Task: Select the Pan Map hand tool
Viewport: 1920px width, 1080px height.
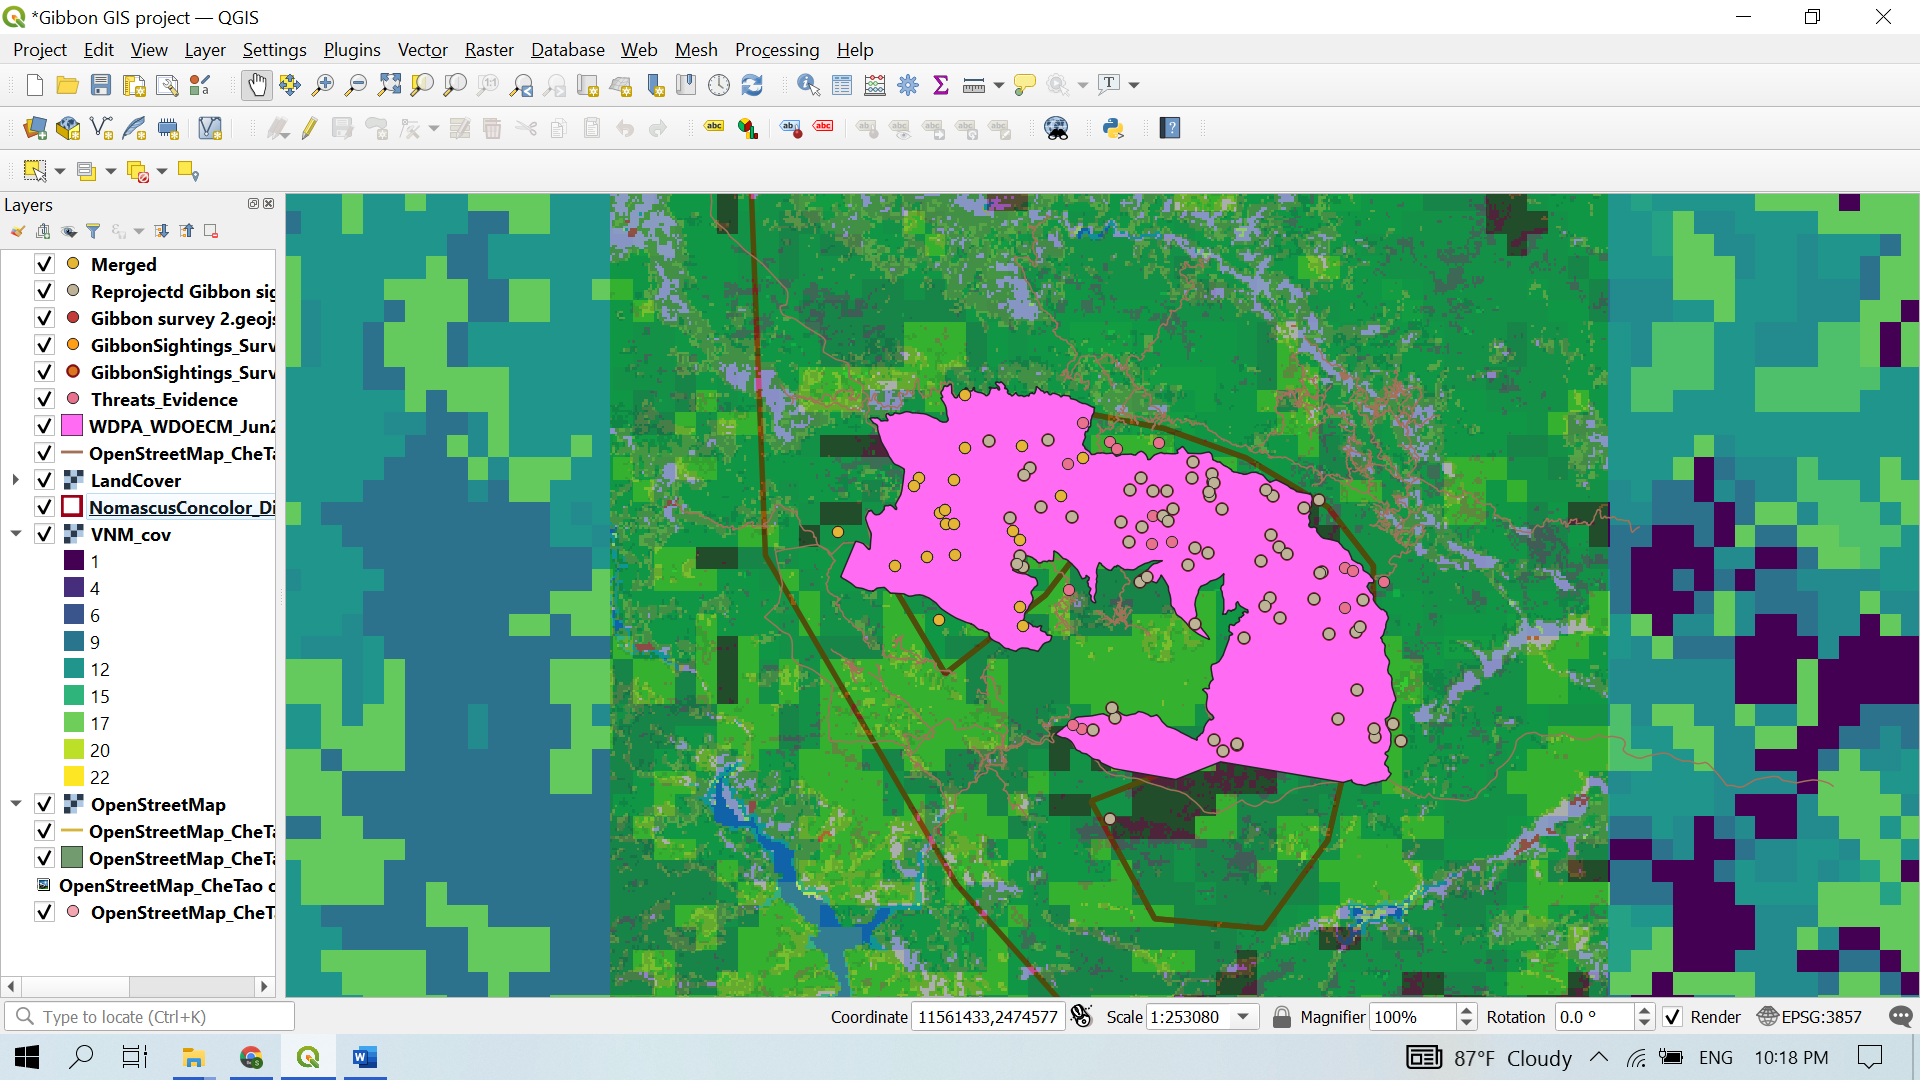Action: [x=257, y=85]
